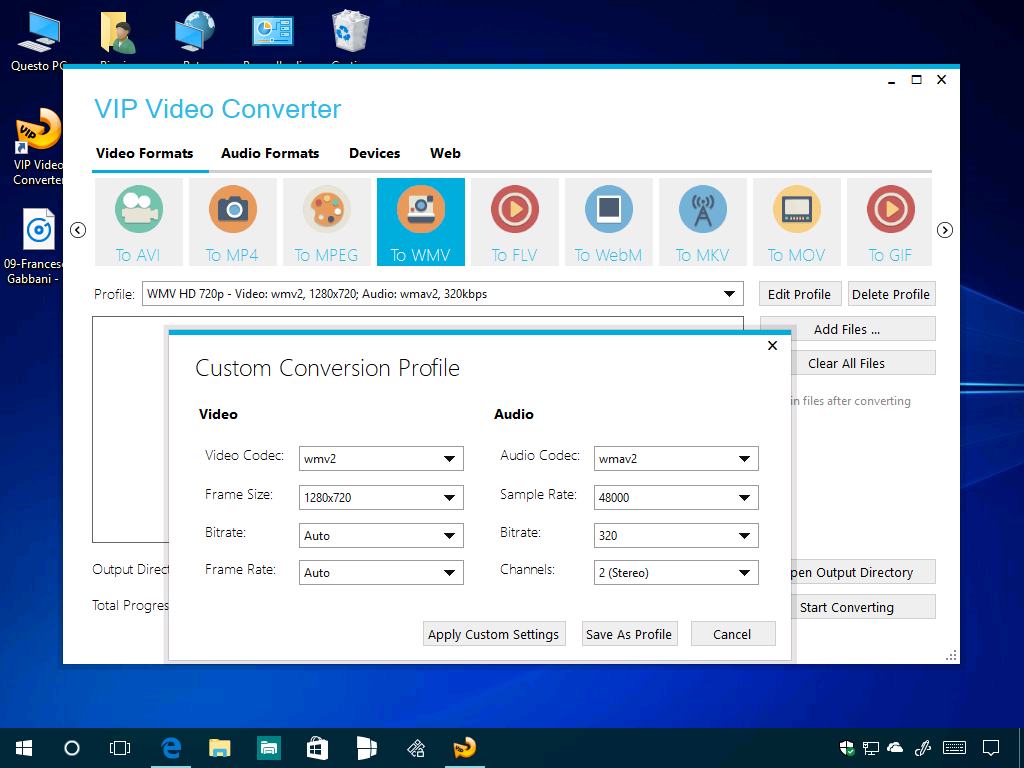The height and width of the screenshot is (768, 1024).
Task: Open the audio Bitrate 320 dropdown
Action: point(676,536)
